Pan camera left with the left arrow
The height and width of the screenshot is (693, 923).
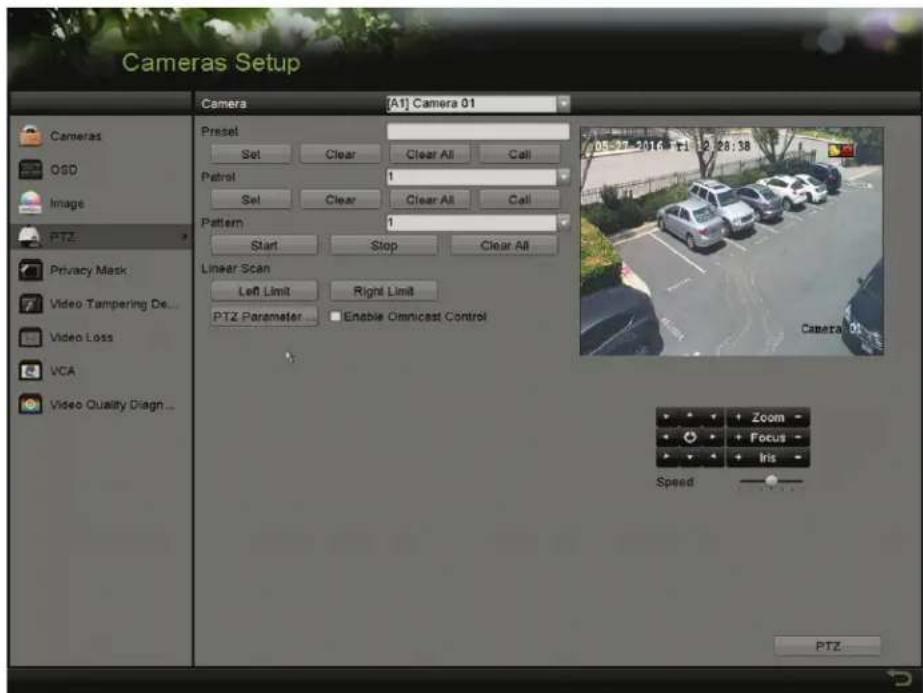click(667, 437)
